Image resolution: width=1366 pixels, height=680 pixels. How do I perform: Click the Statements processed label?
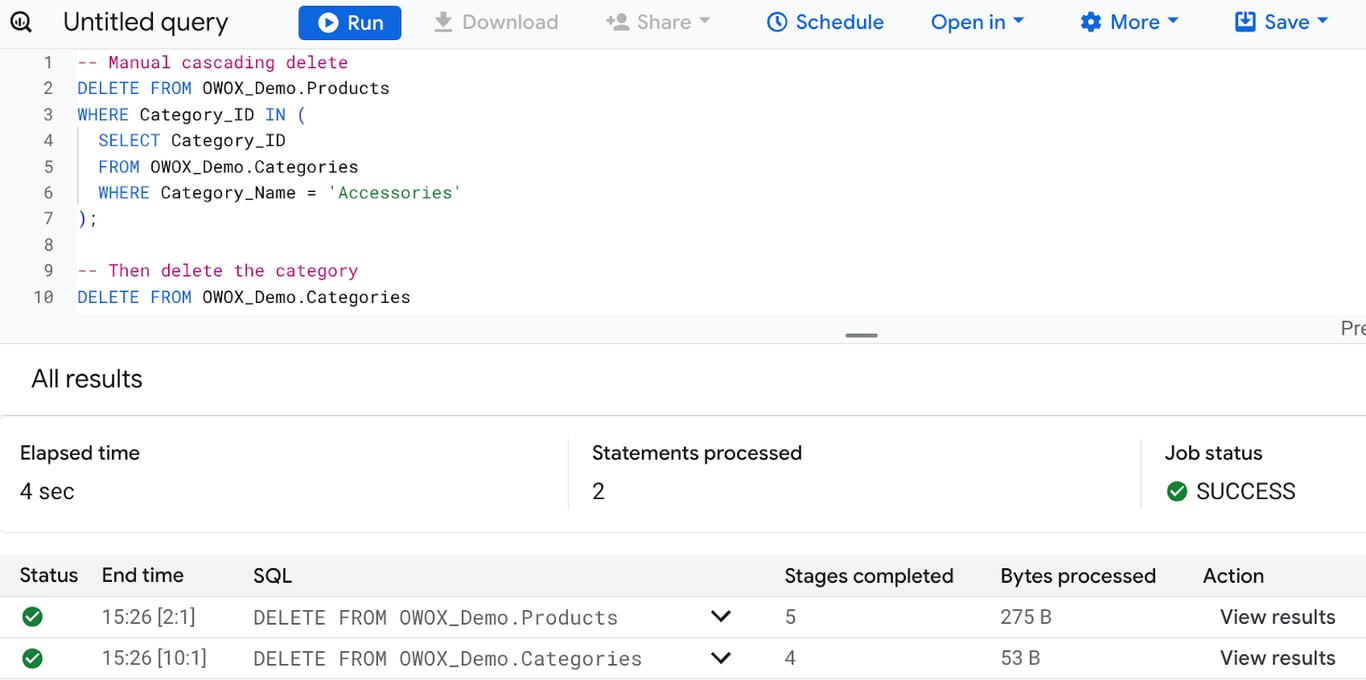point(697,453)
